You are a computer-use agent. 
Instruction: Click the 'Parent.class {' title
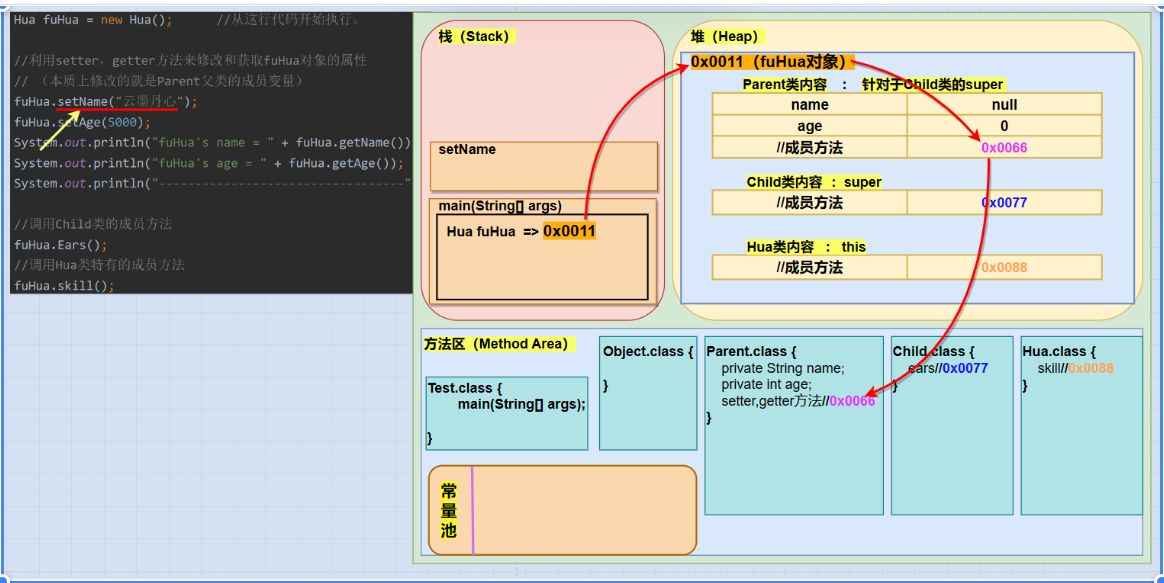[751, 351]
